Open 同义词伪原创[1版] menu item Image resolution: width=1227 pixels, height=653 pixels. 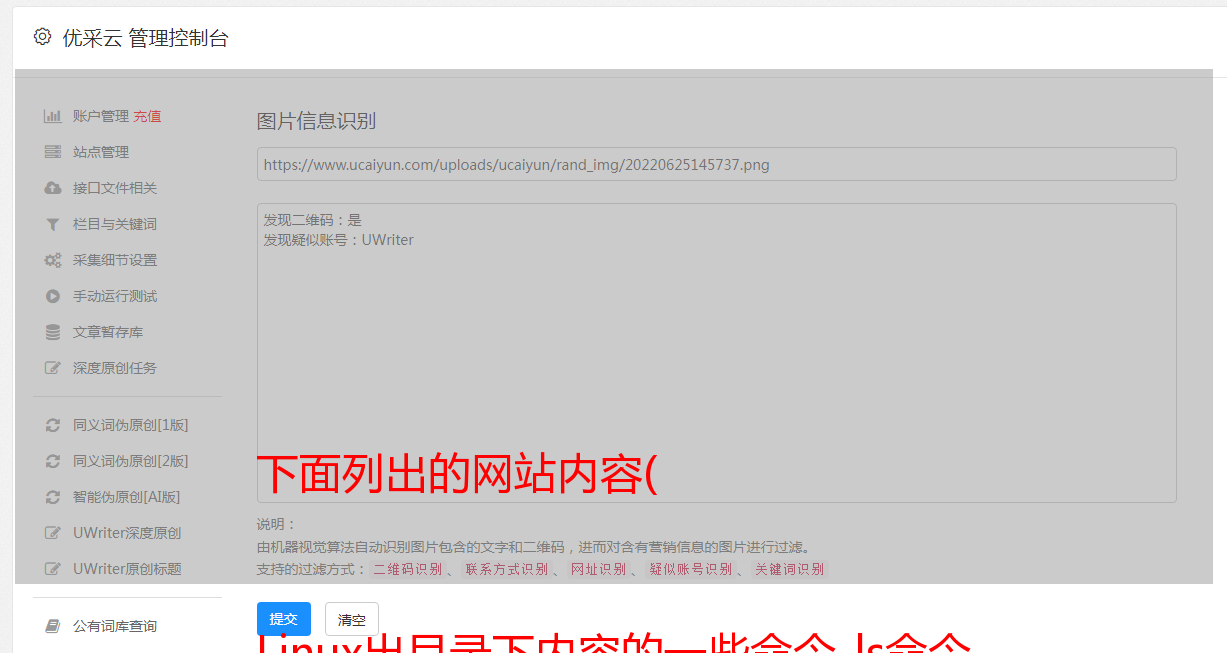[130, 425]
